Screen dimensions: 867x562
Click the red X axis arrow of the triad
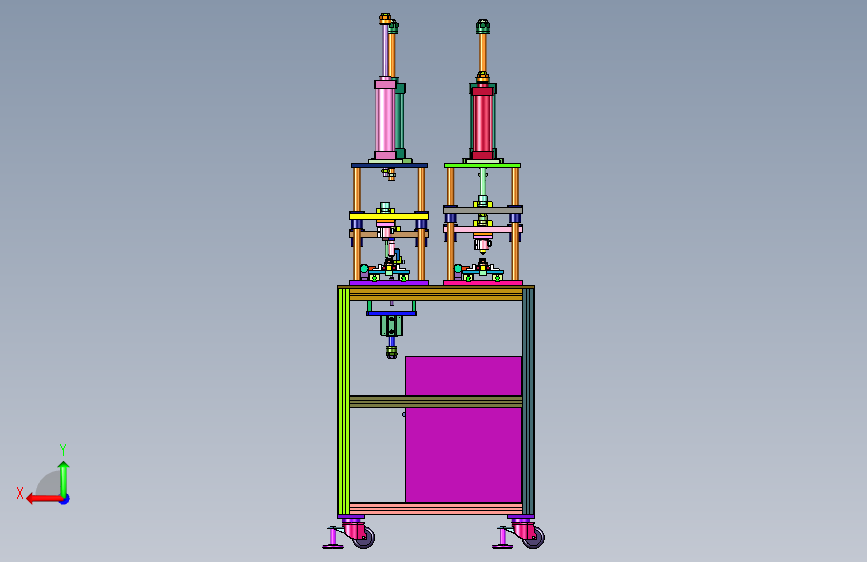[43, 499]
